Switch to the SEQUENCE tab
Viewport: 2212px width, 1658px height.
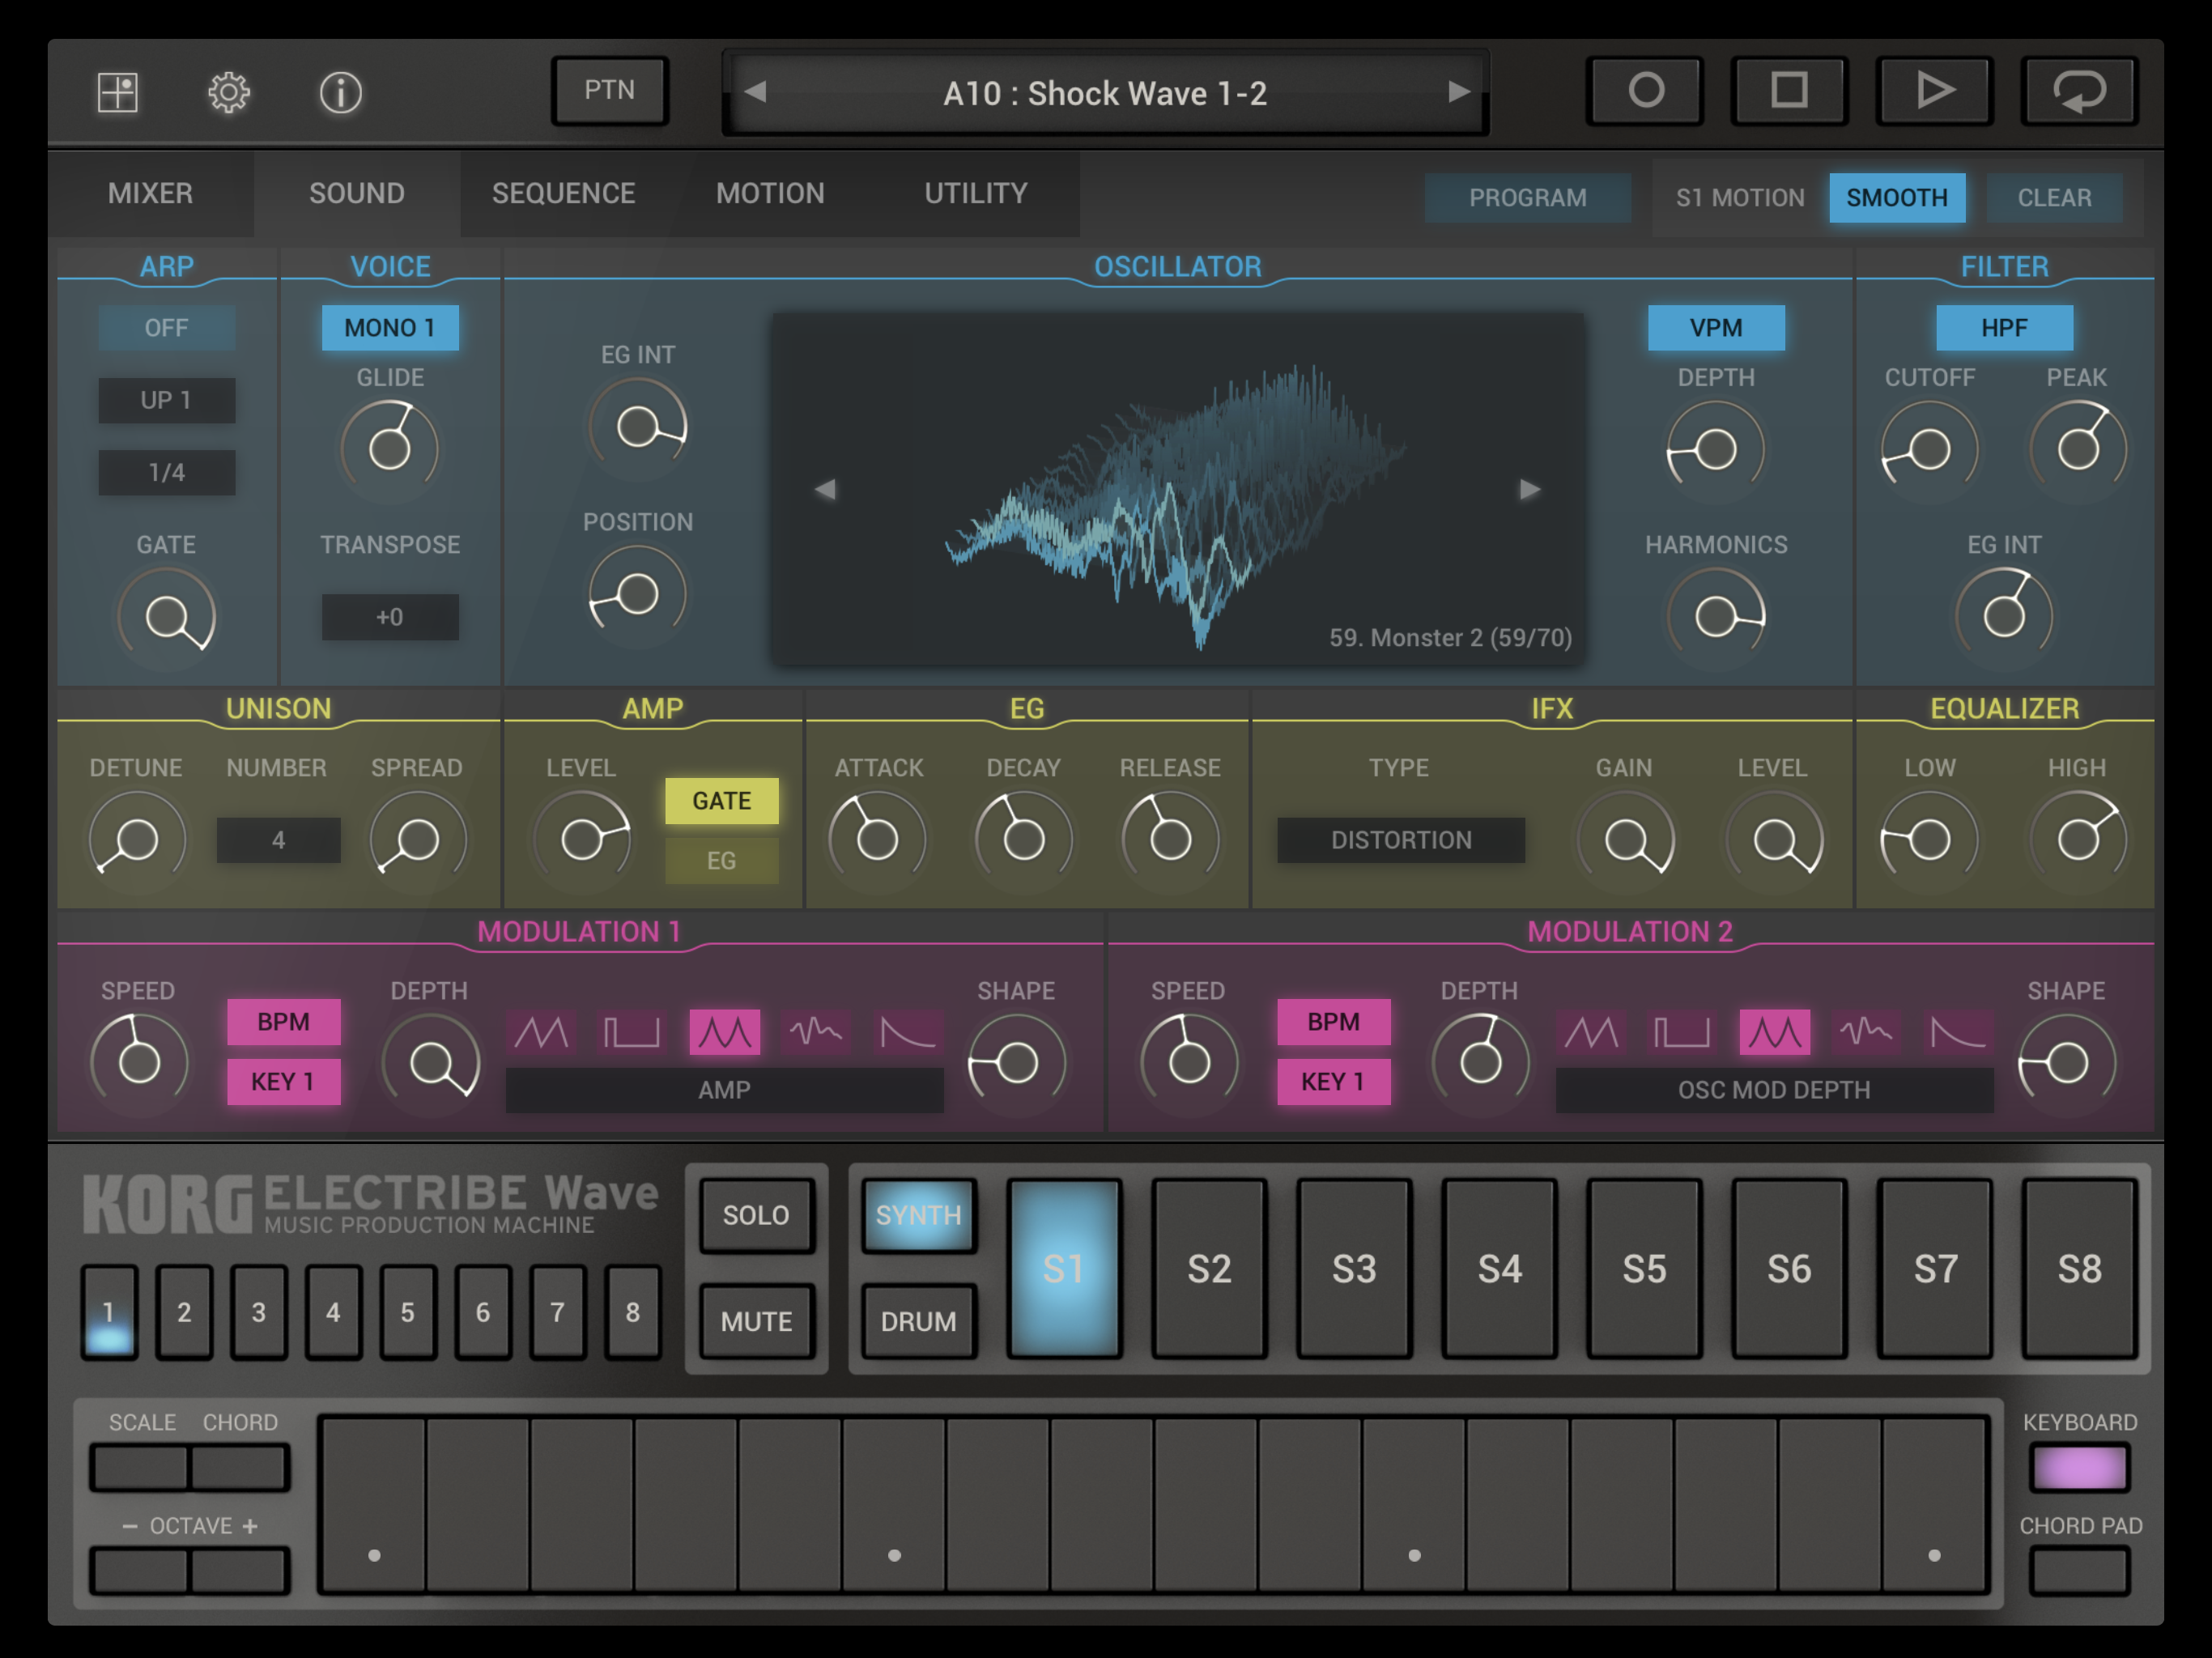pyautogui.click(x=564, y=193)
